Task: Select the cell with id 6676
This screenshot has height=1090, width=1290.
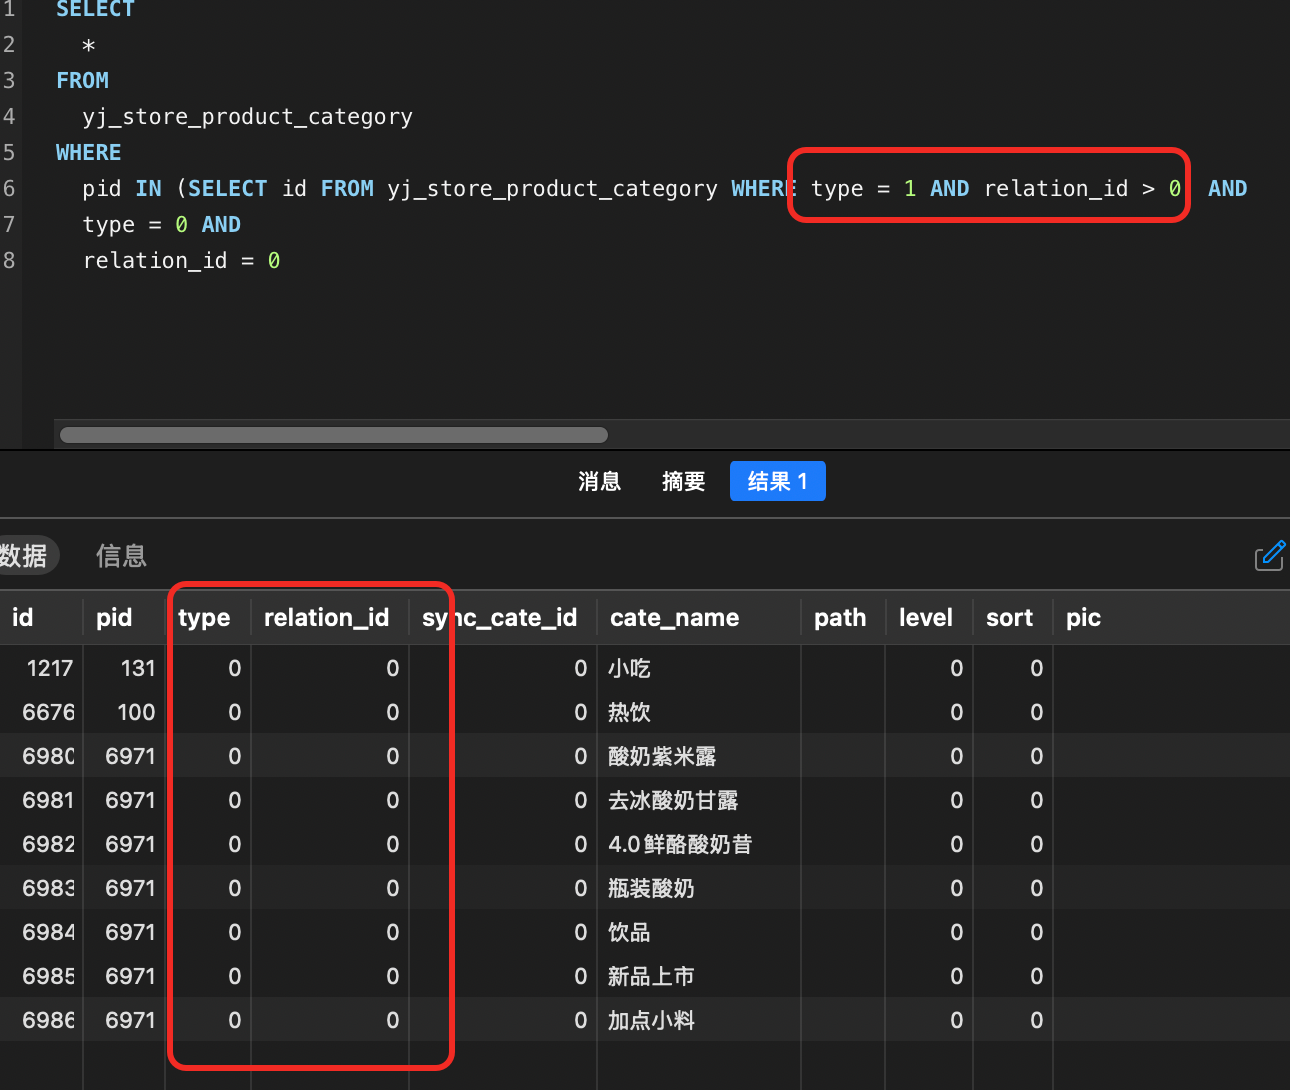Action: click(48, 712)
